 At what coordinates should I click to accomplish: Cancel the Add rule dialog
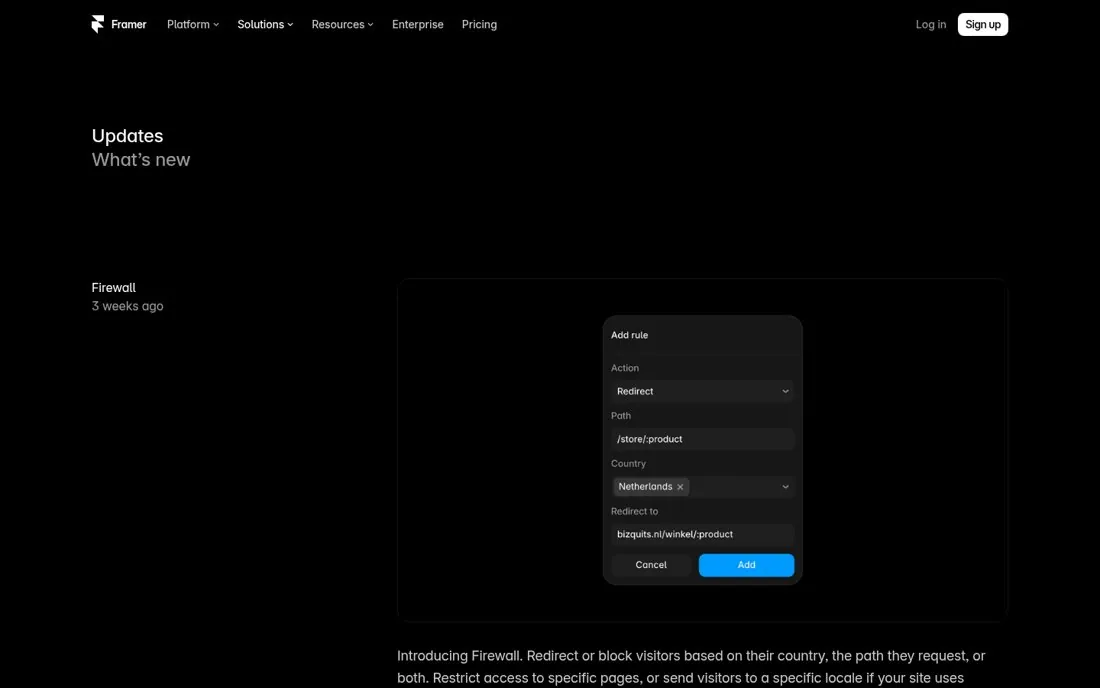(650, 565)
